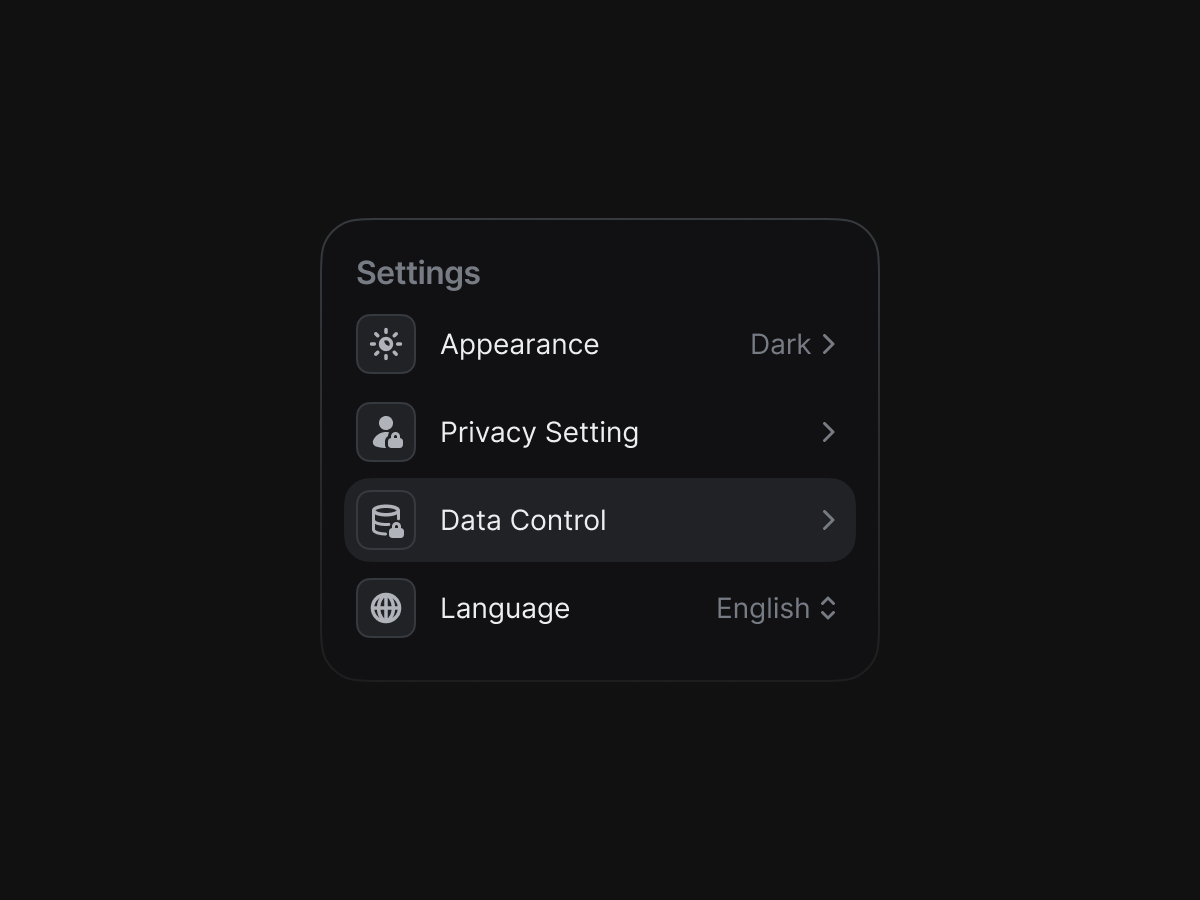Open Appearance via its brightness icon
1200x900 pixels.
click(386, 344)
